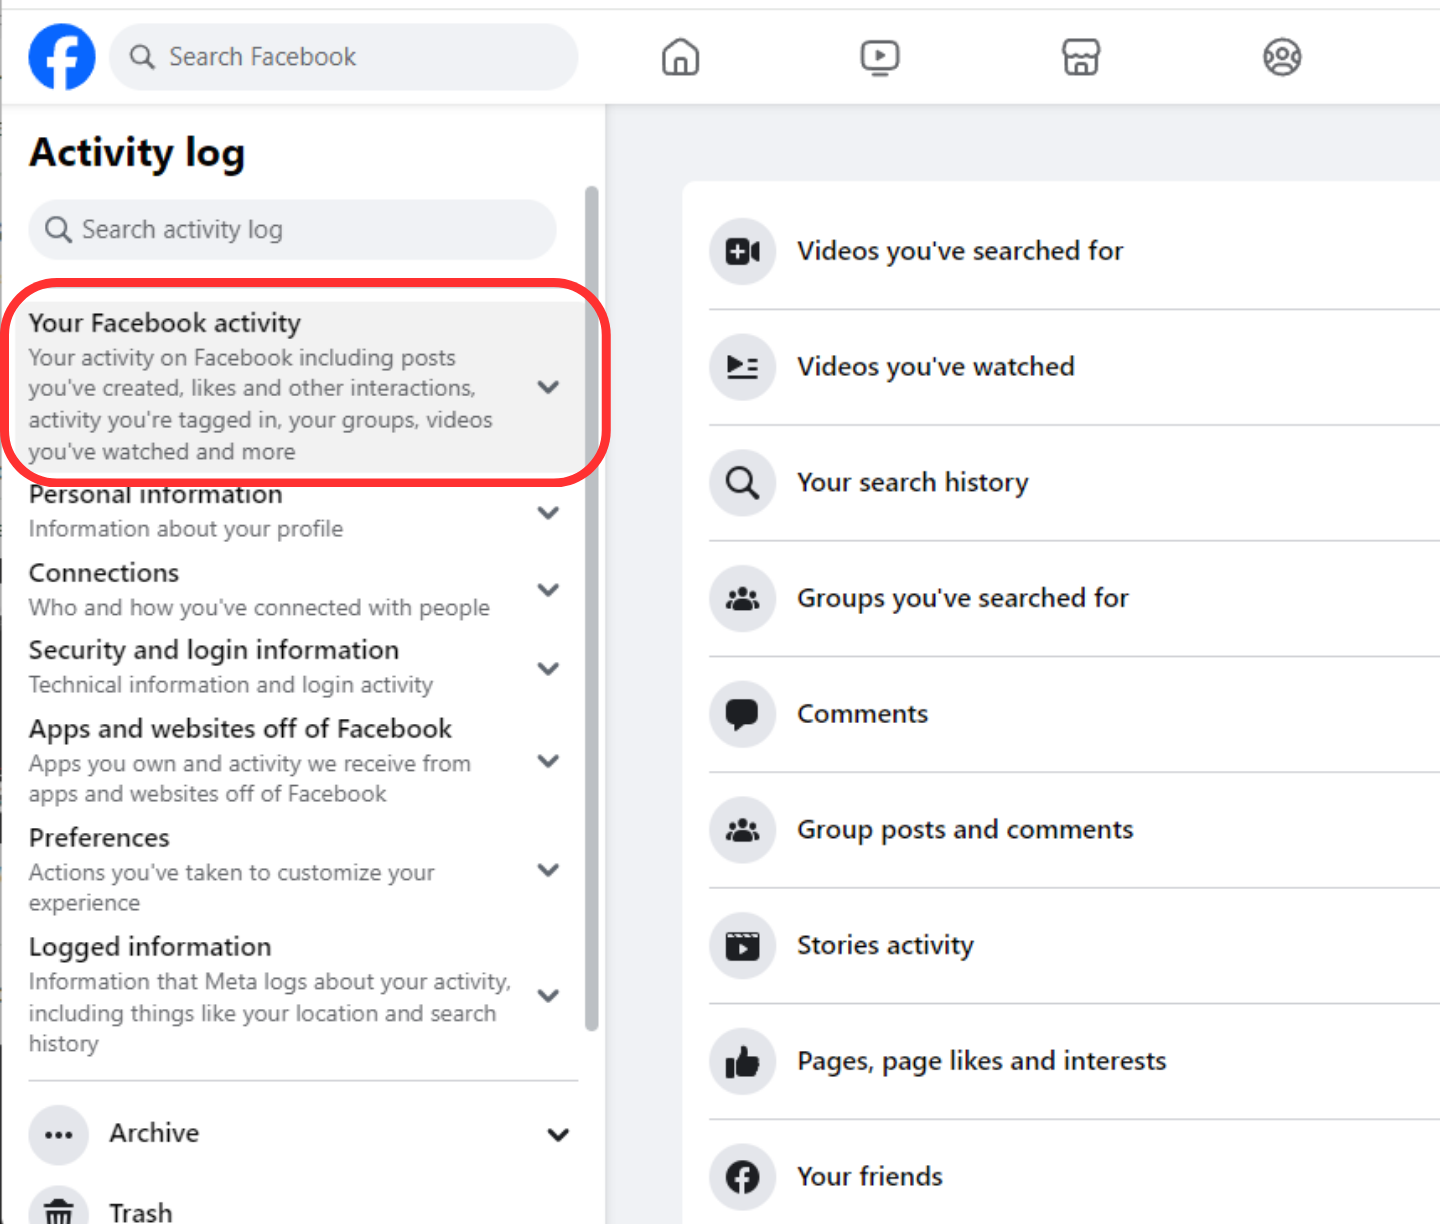Click the Stories activity icon
This screenshot has width=1440, height=1224.
(742, 945)
